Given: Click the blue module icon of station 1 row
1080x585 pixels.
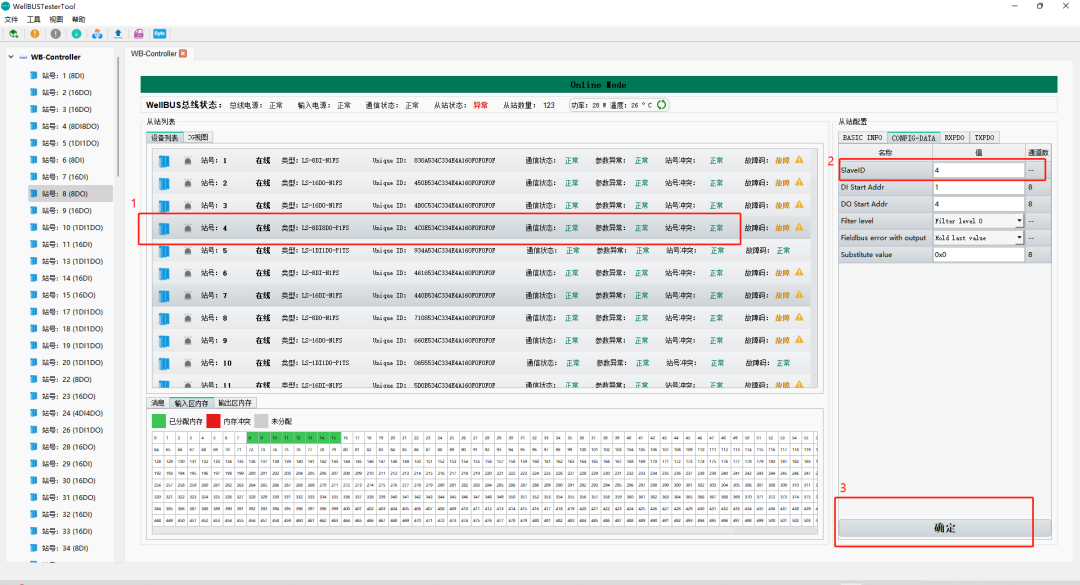Looking at the screenshot, I should coord(164,161).
